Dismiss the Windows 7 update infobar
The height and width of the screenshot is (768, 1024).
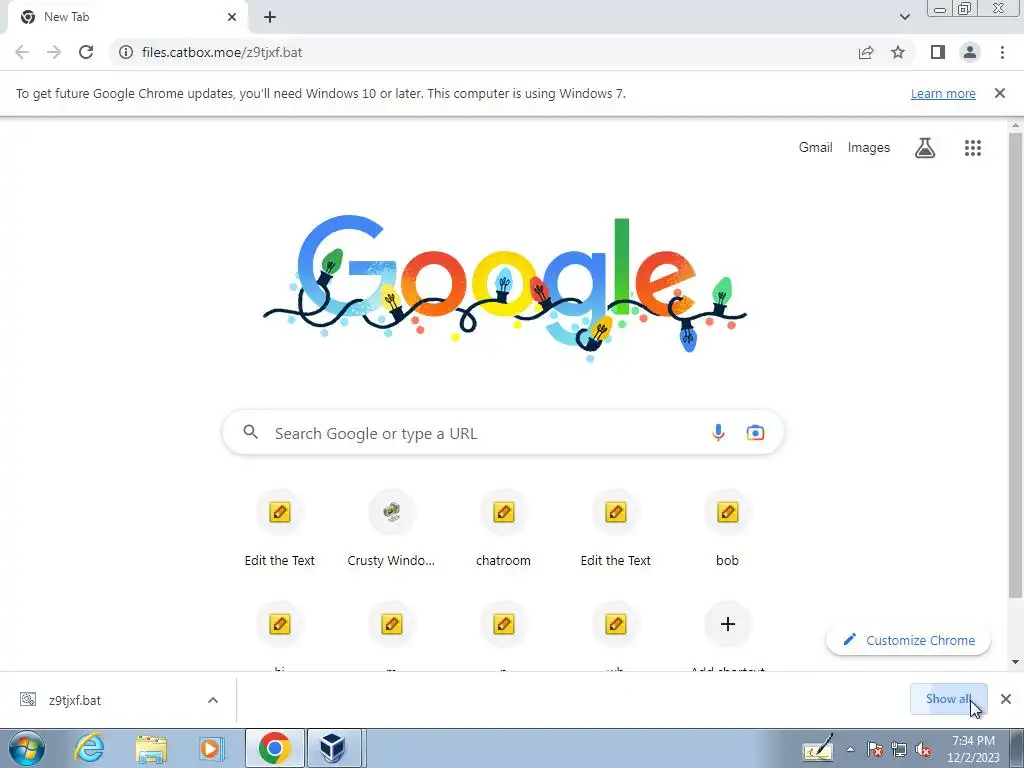1000,93
